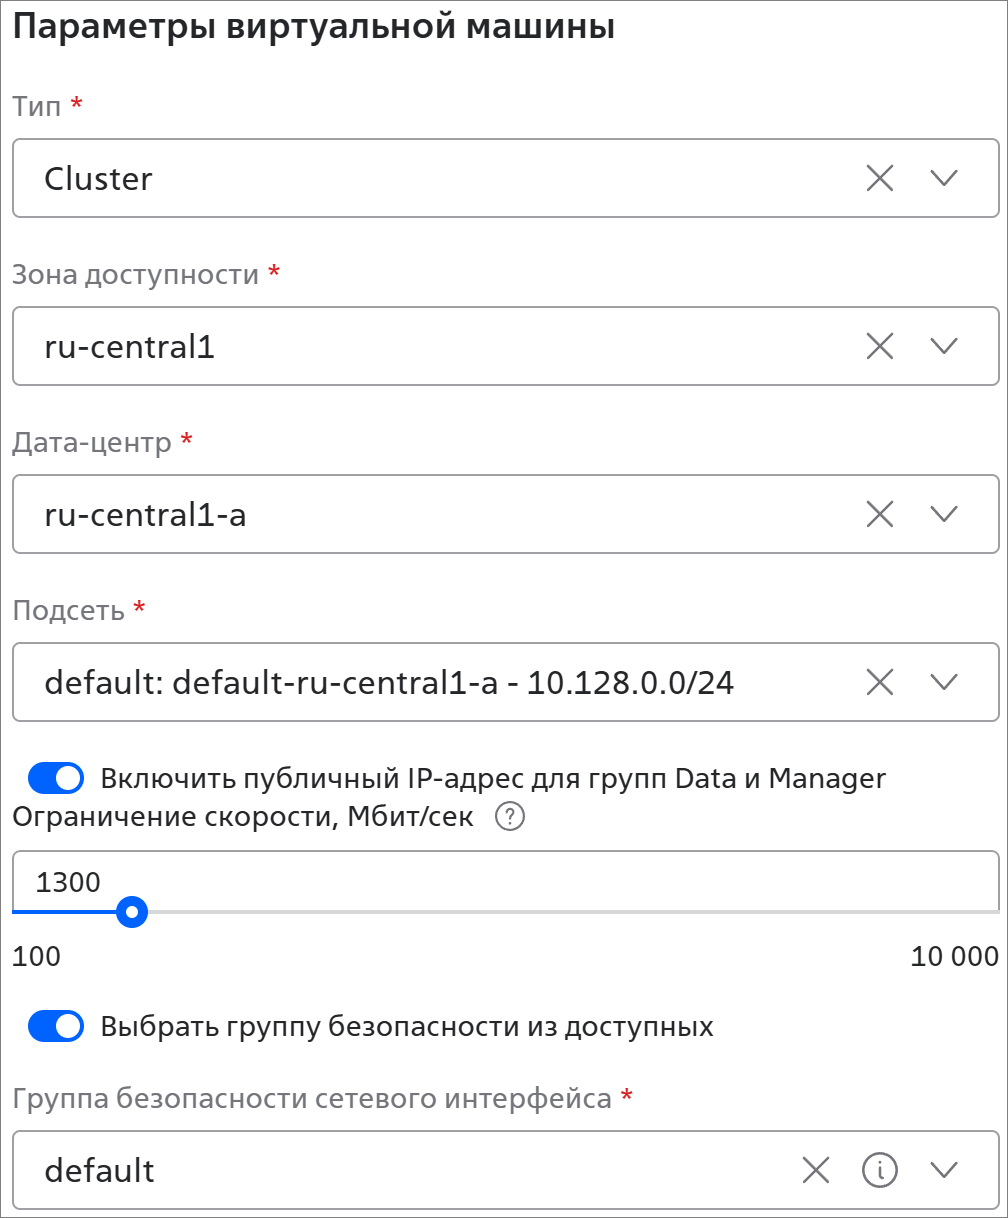Open the Дата-центр dropdown arrow
1008x1218 pixels.
click(943, 515)
